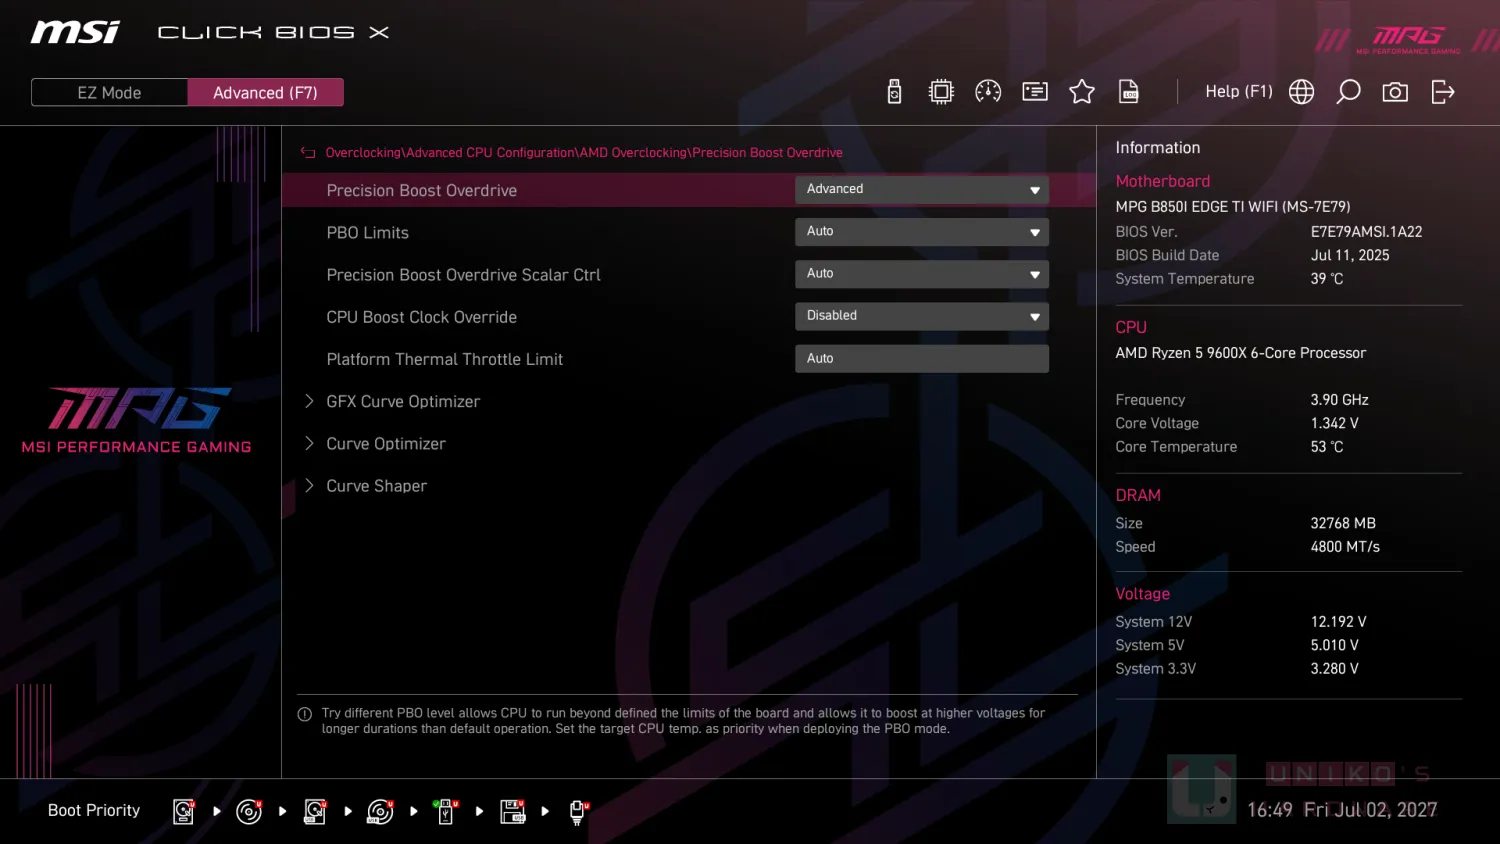The width and height of the screenshot is (1500, 844).
Task: Click the System 12V 12.192 V reading
Action: (1338, 621)
